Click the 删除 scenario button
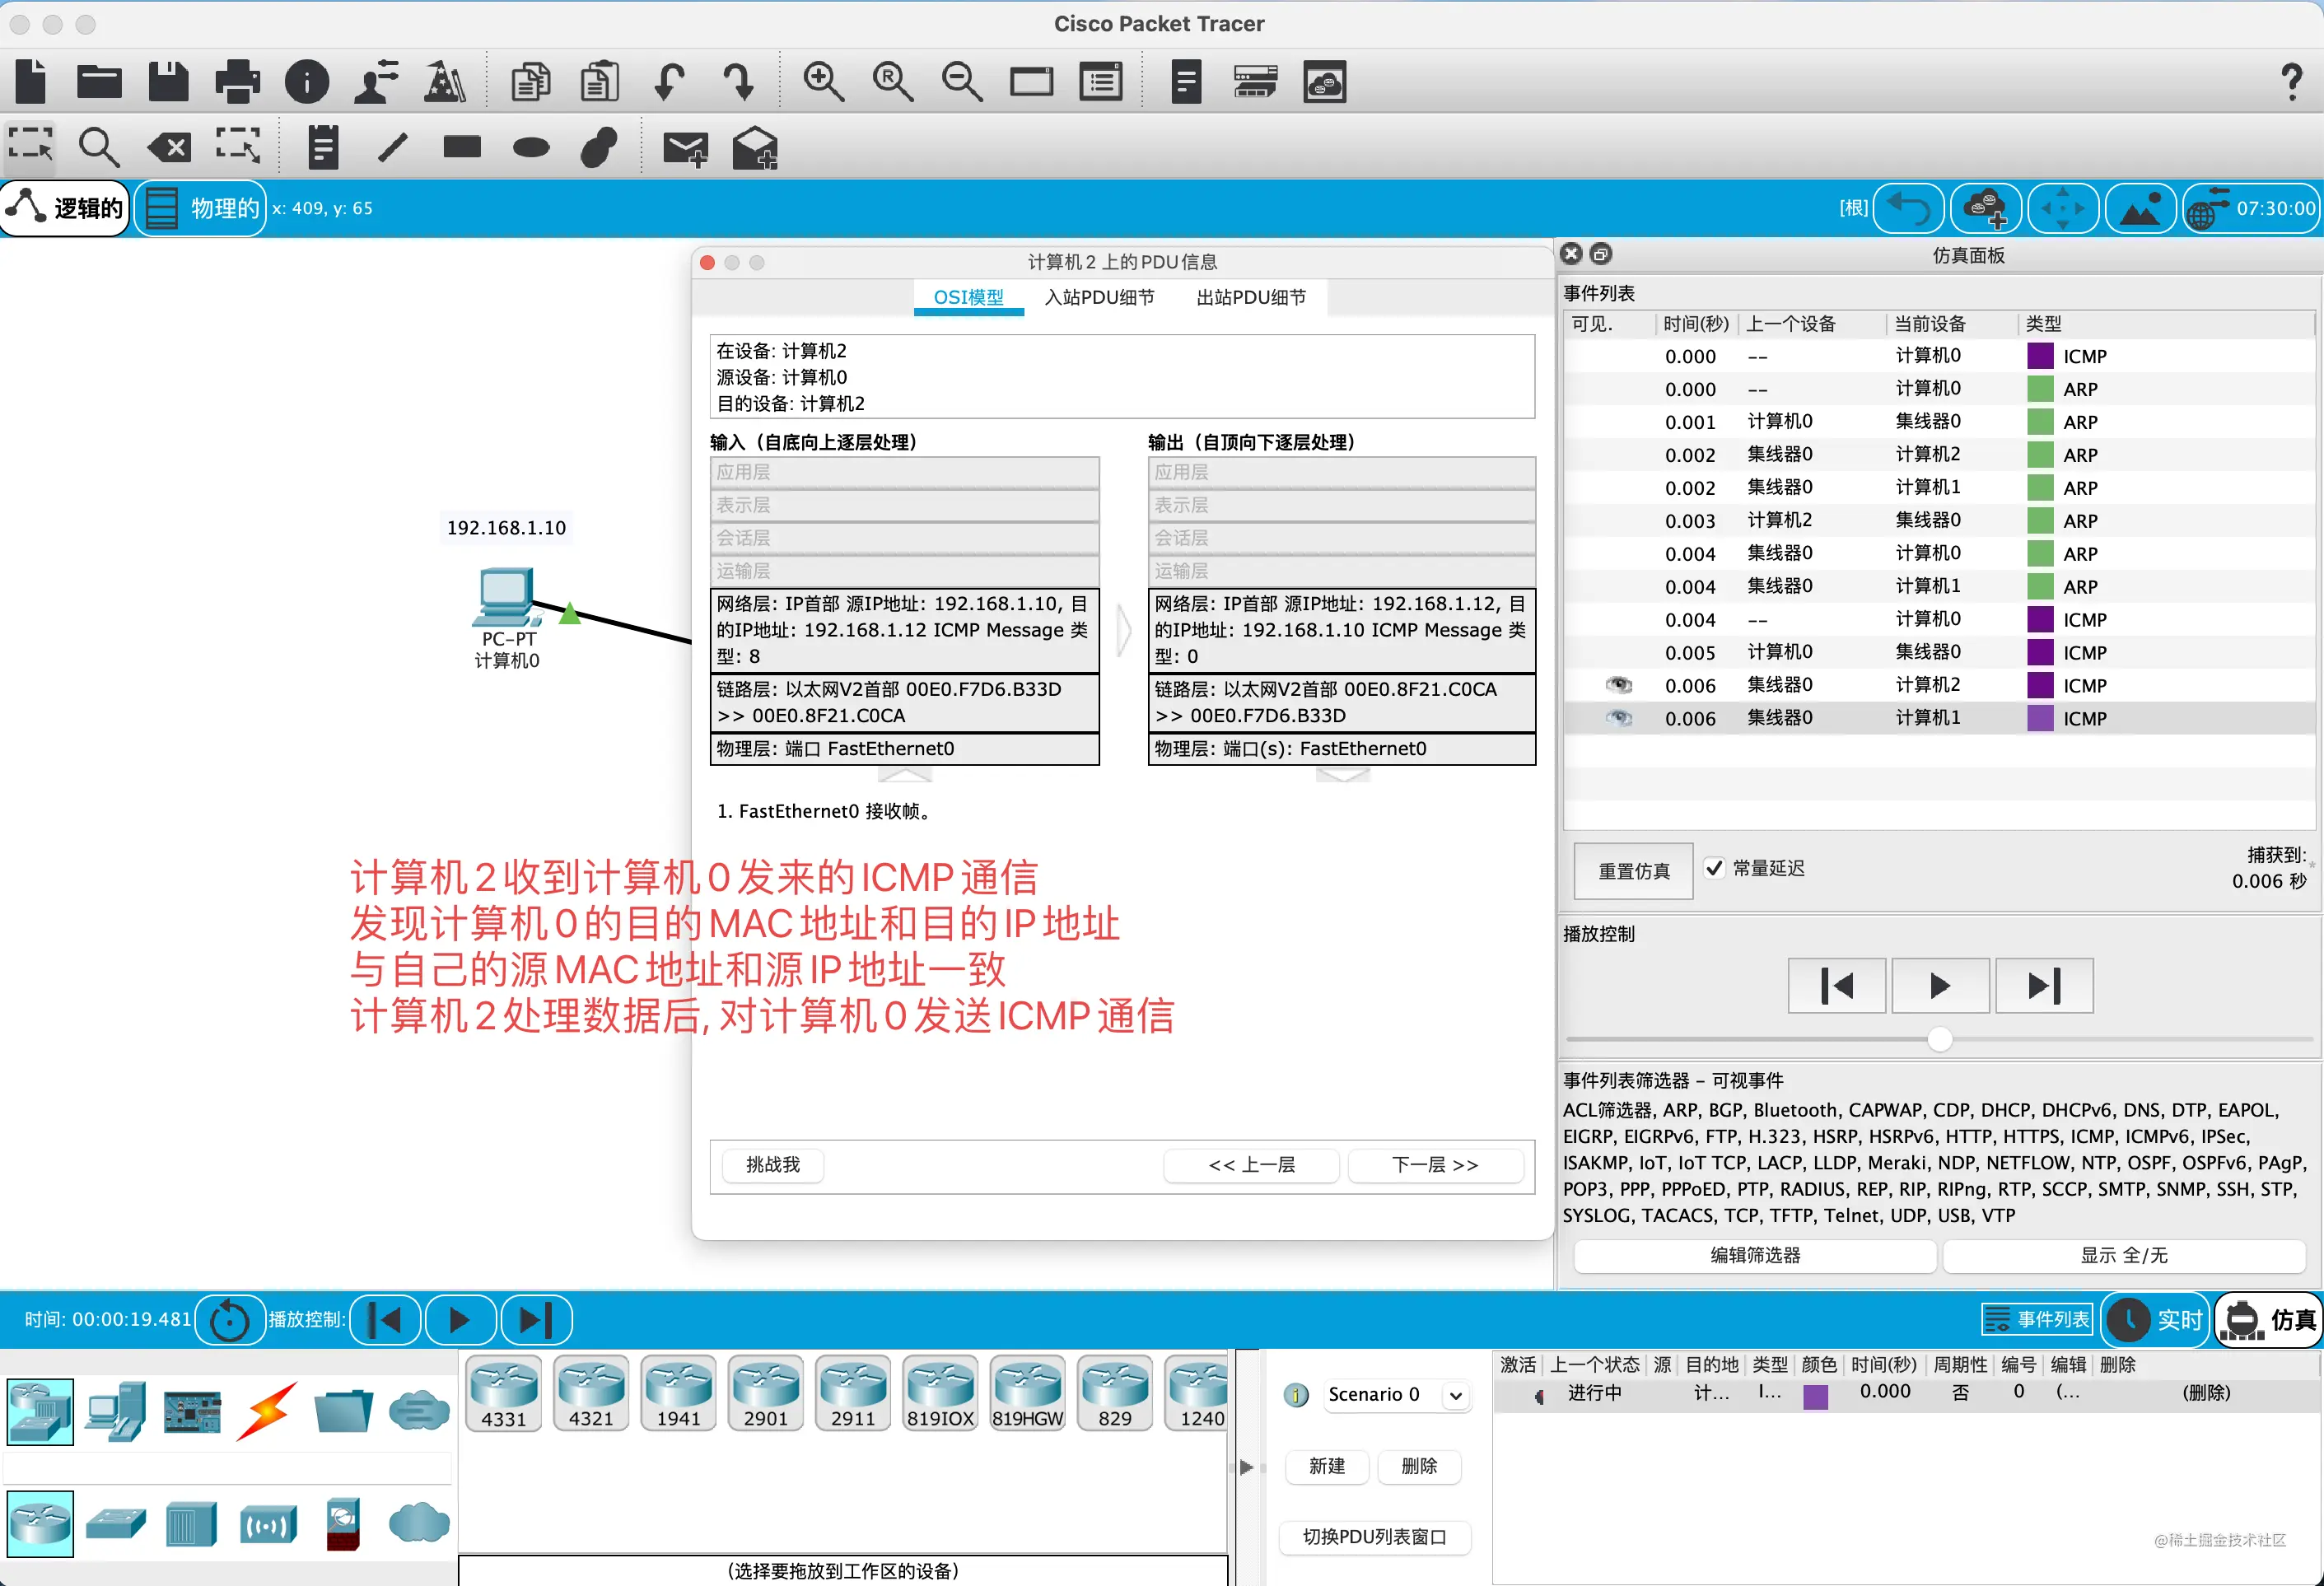Viewport: 2324px width, 1586px height. pyautogui.click(x=1419, y=1466)
